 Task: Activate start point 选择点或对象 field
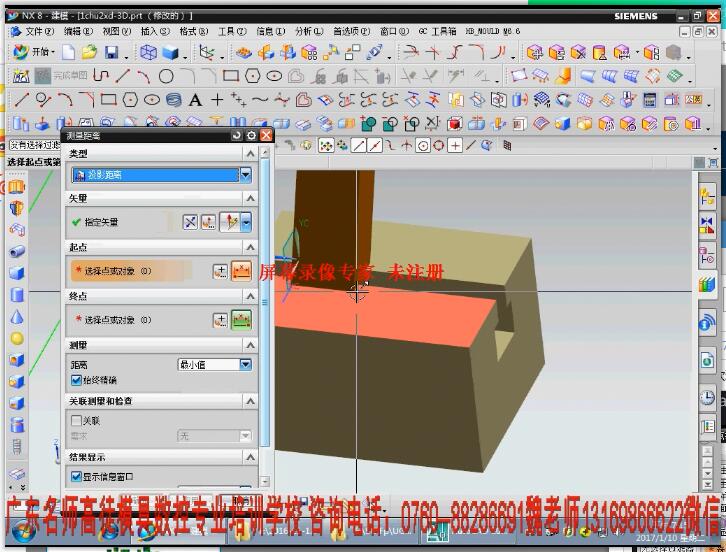(x=130, y=271)
